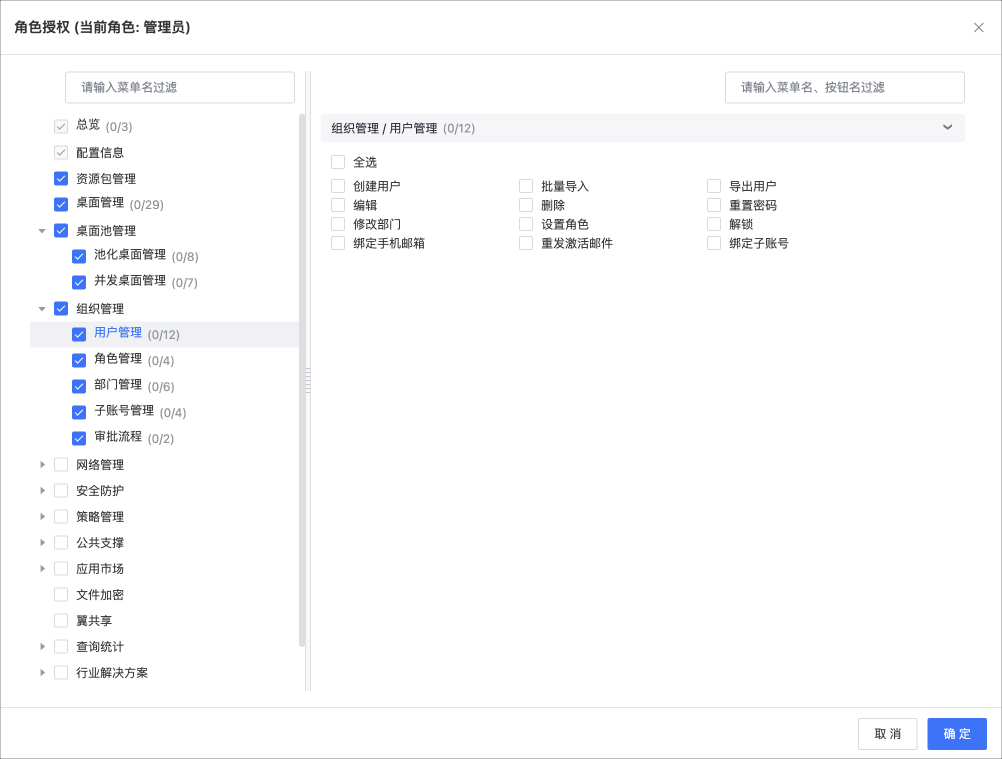This screenshot has width=1002, height=759.
Task: Uncheck the 审批流程 menu checkbox
Action: [79, 437]
